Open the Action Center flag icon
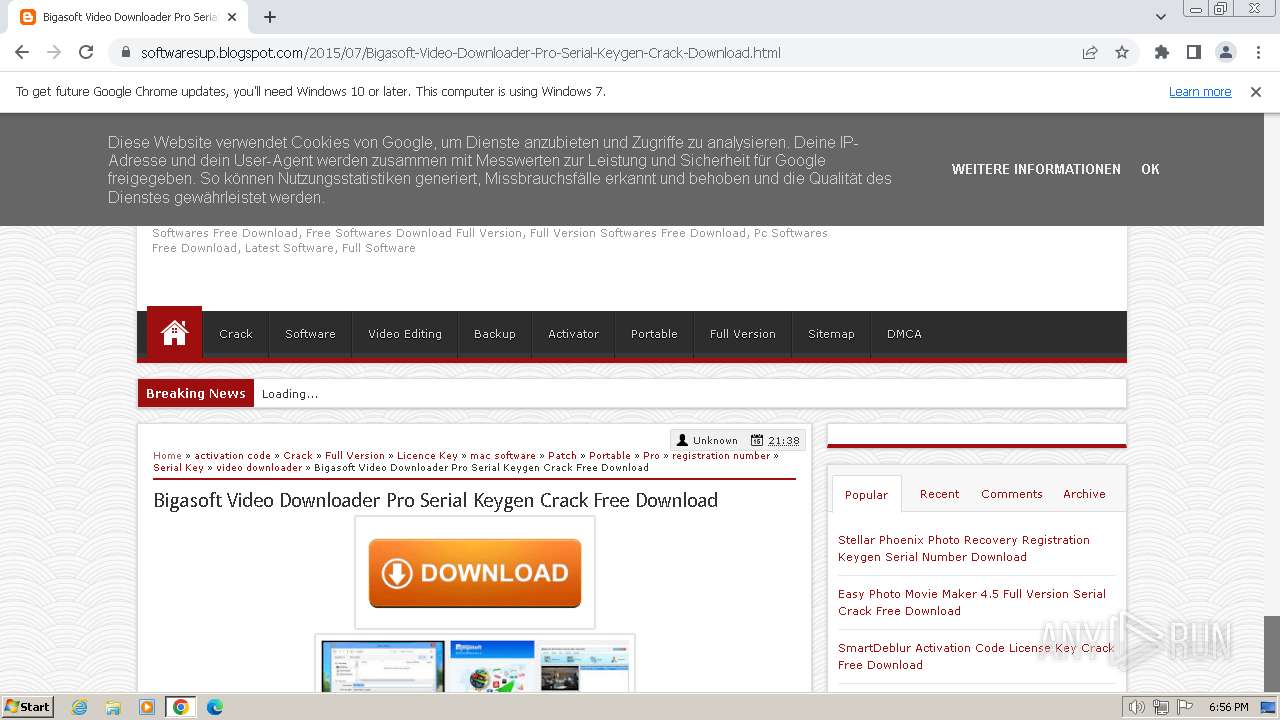This screenshot has height=720, width=1280. (1183, 707)
